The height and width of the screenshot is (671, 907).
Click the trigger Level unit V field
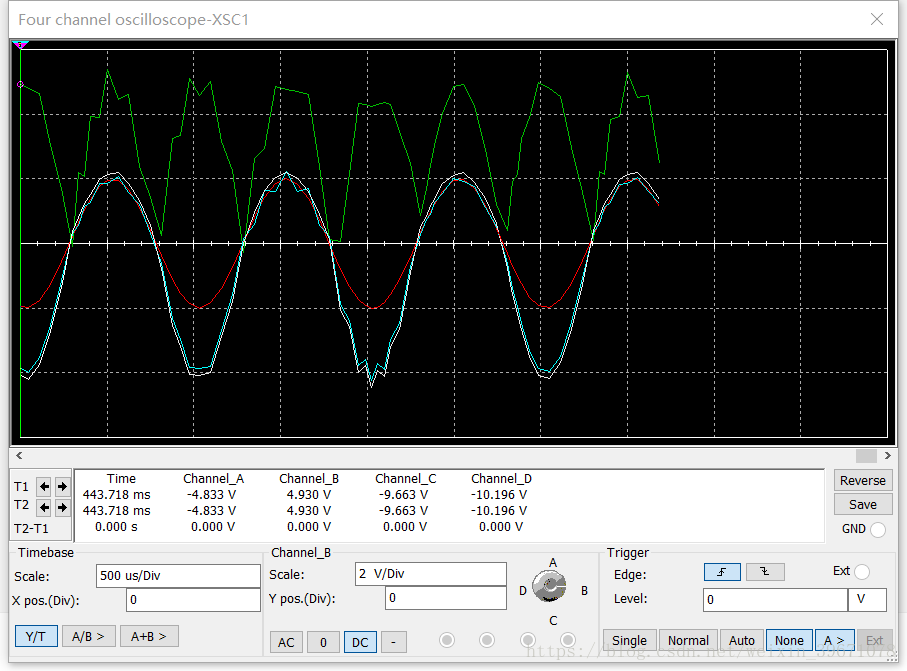click(867, 600)
